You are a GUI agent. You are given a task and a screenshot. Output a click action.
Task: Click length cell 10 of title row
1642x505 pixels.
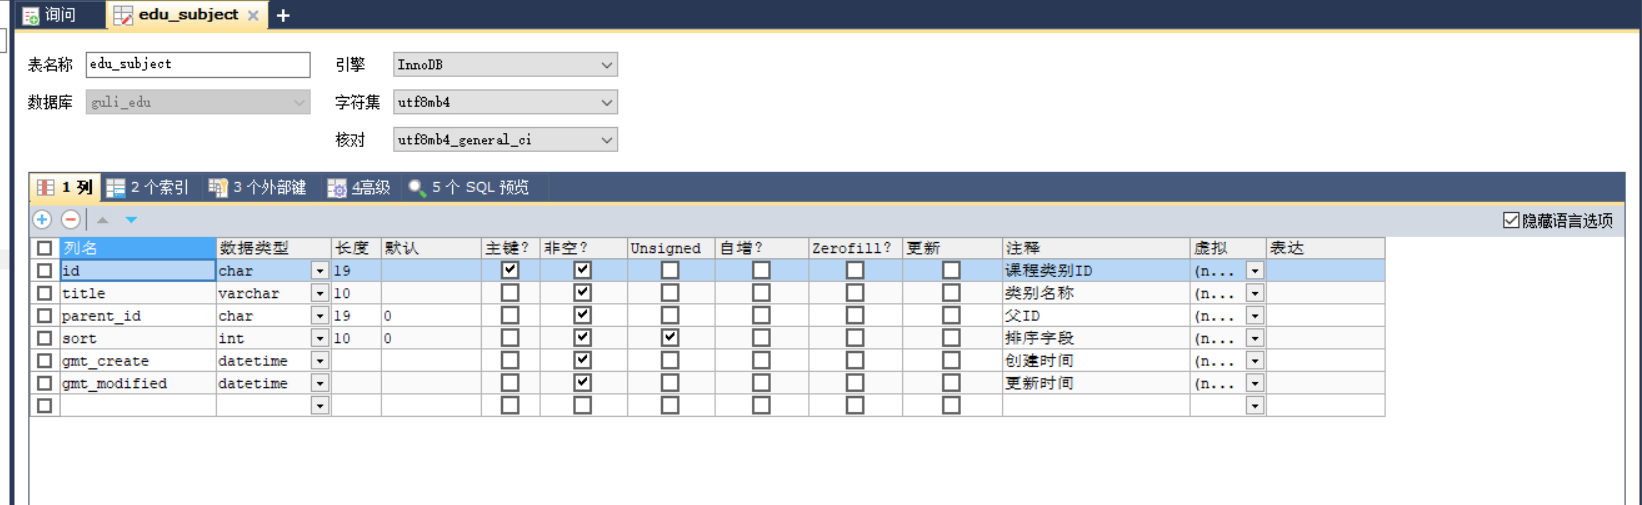tap(356, 293)
